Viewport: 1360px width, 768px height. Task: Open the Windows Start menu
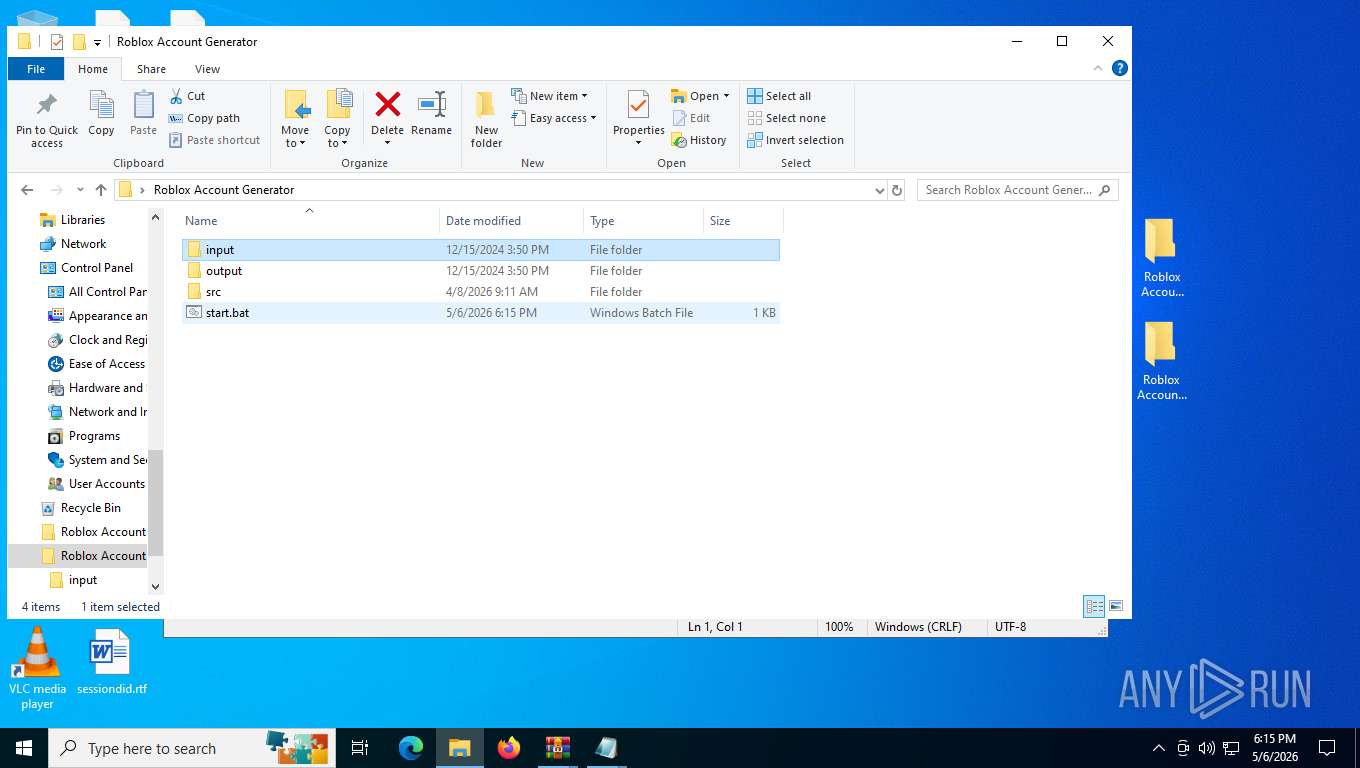(x=24, y=748)
